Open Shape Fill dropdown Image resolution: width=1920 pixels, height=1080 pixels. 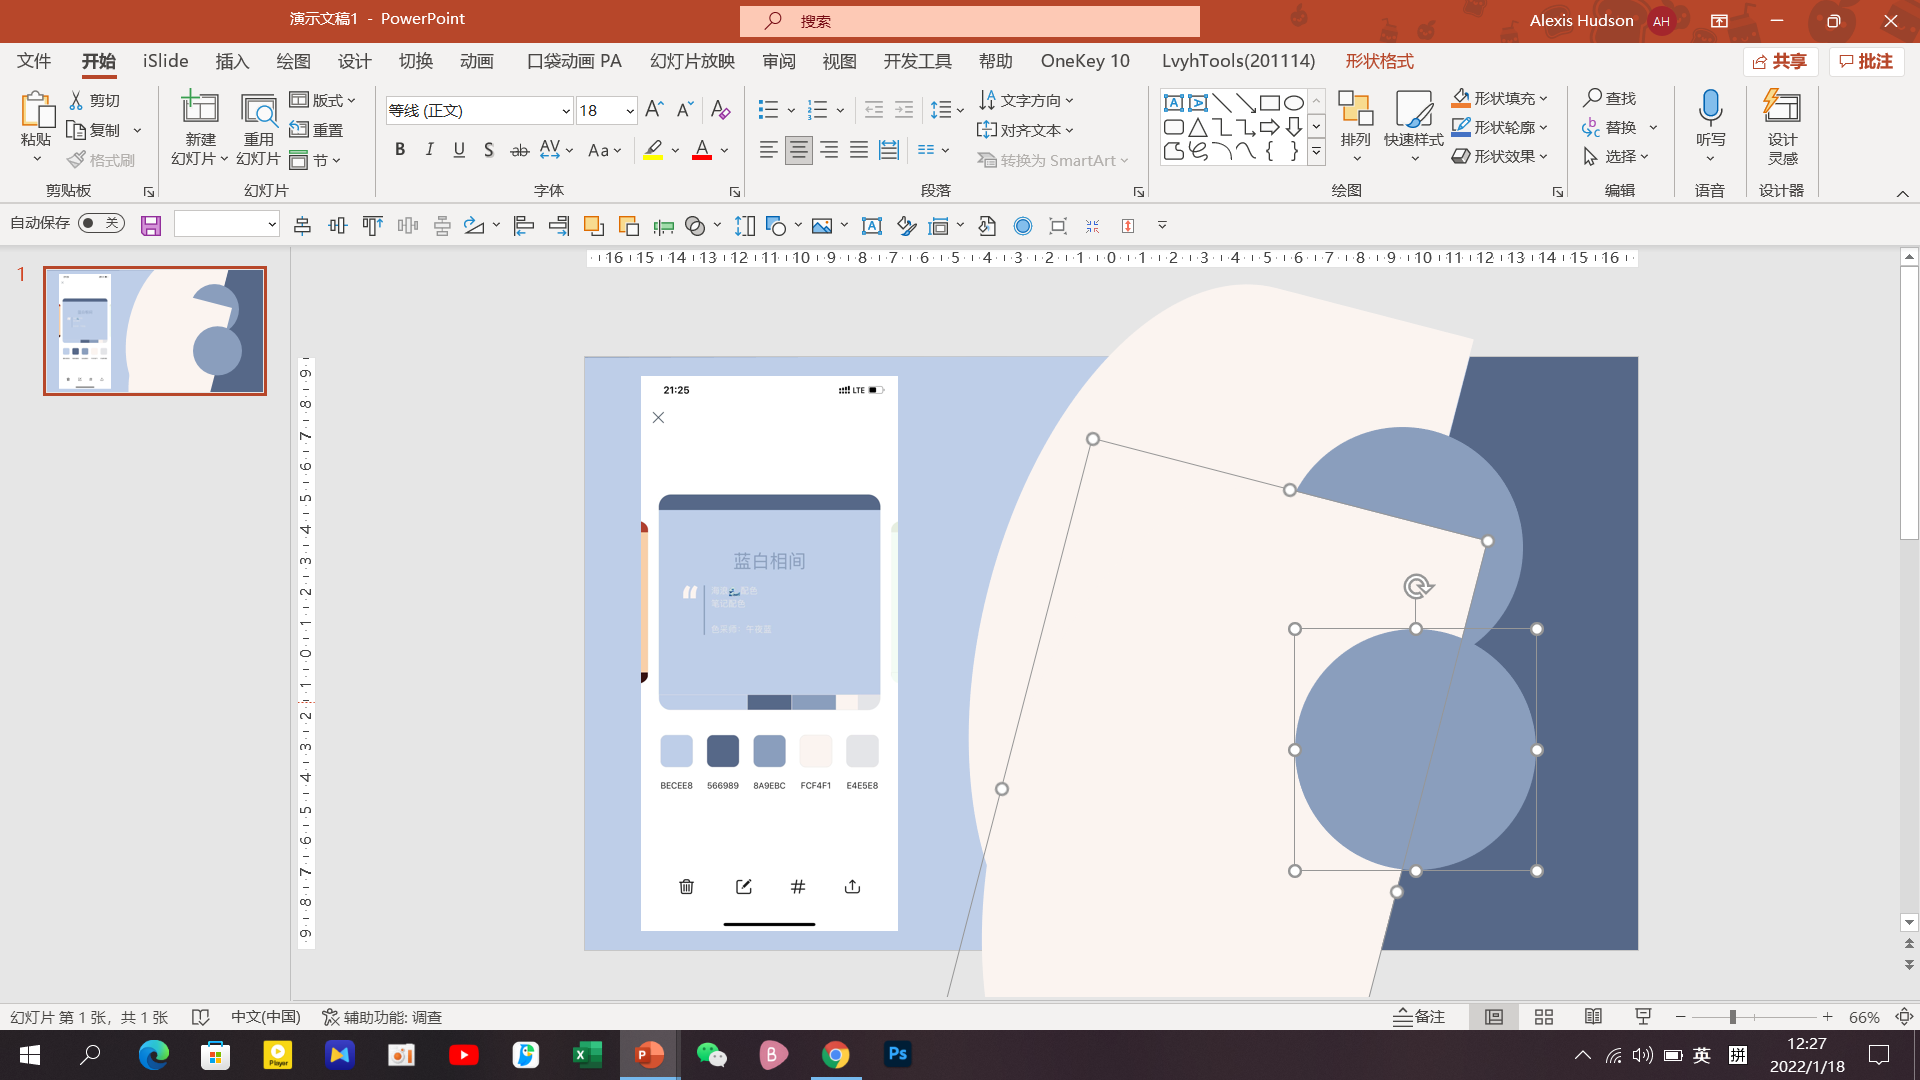point(1544,99)
